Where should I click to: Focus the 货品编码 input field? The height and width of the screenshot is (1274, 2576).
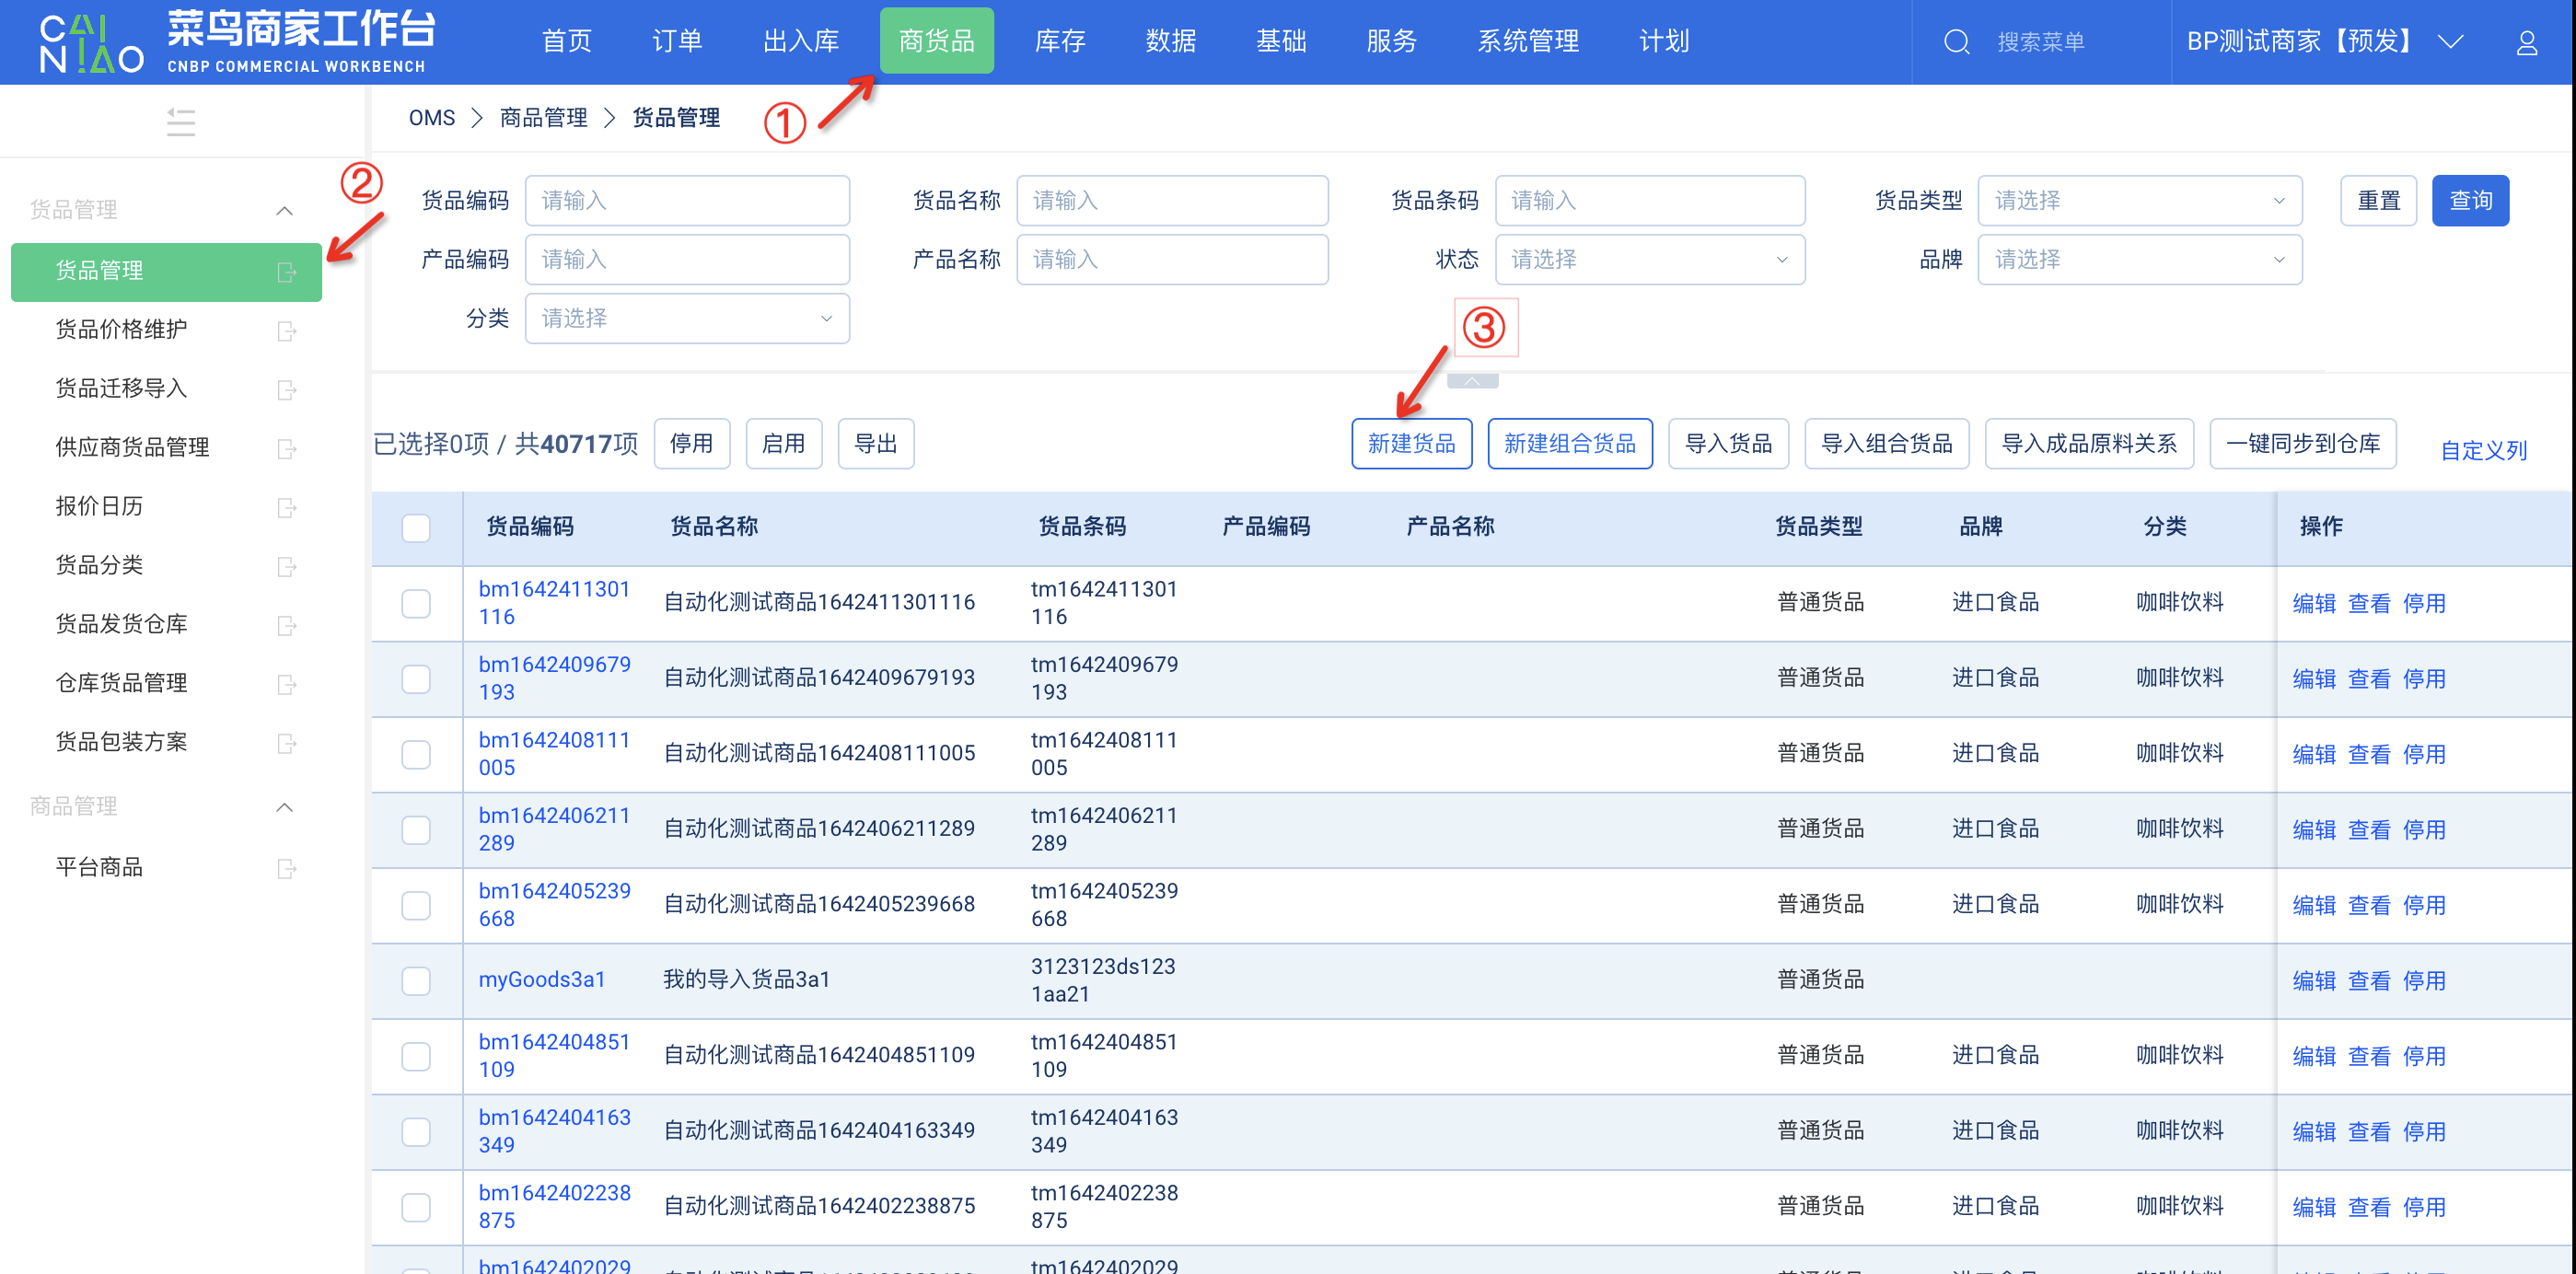[687, 201]
